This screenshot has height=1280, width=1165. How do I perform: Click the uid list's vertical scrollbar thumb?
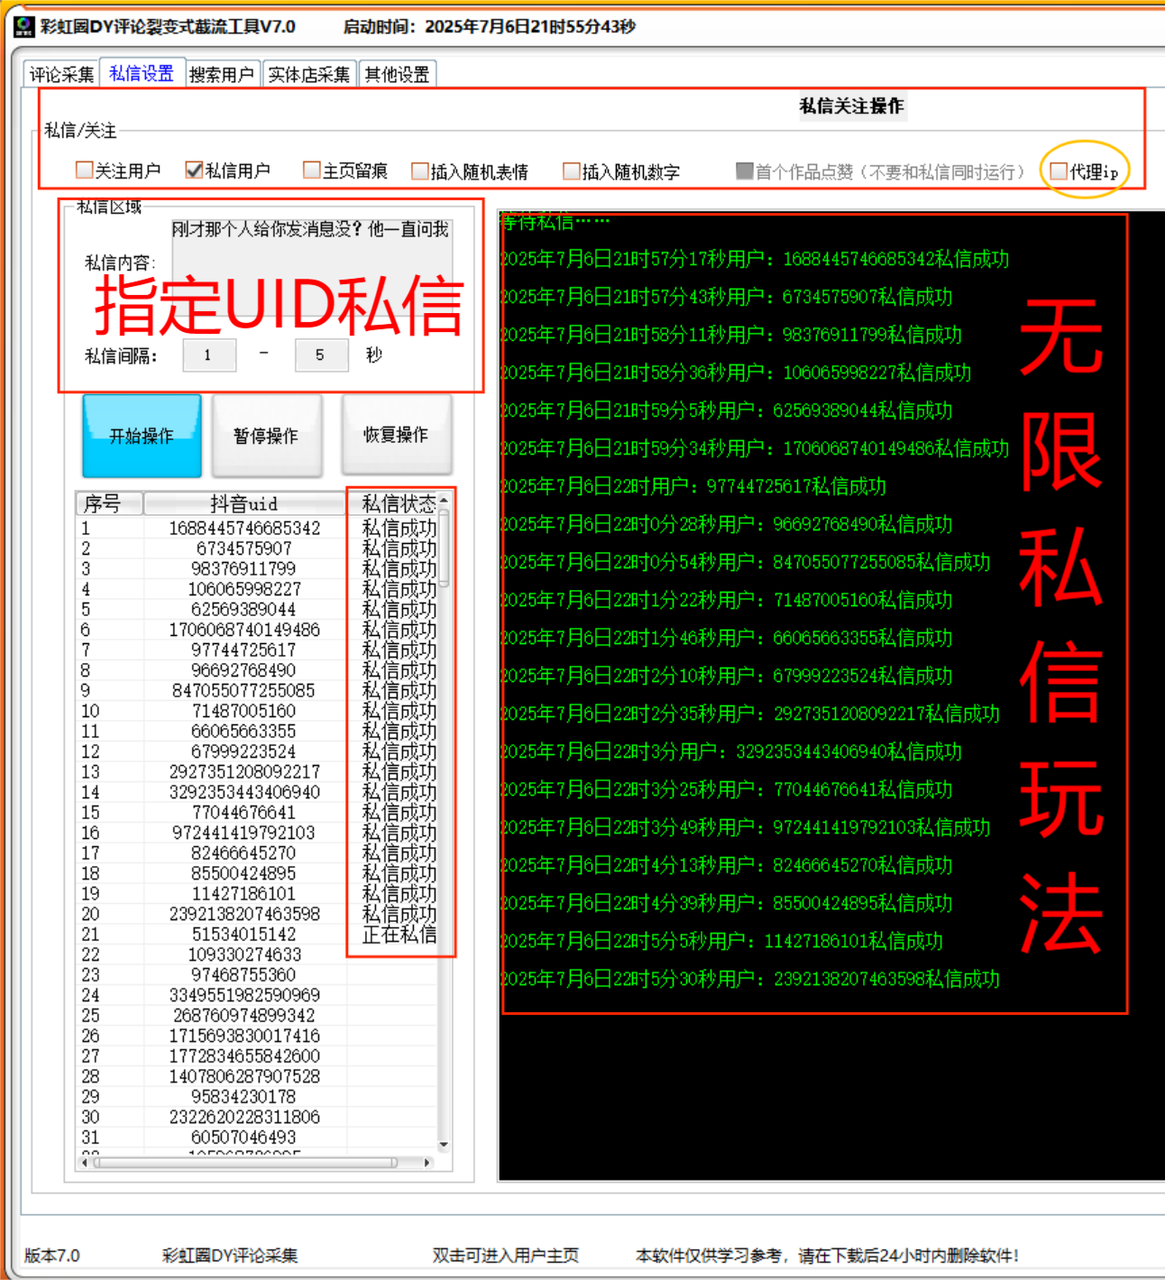pos(444,548)
